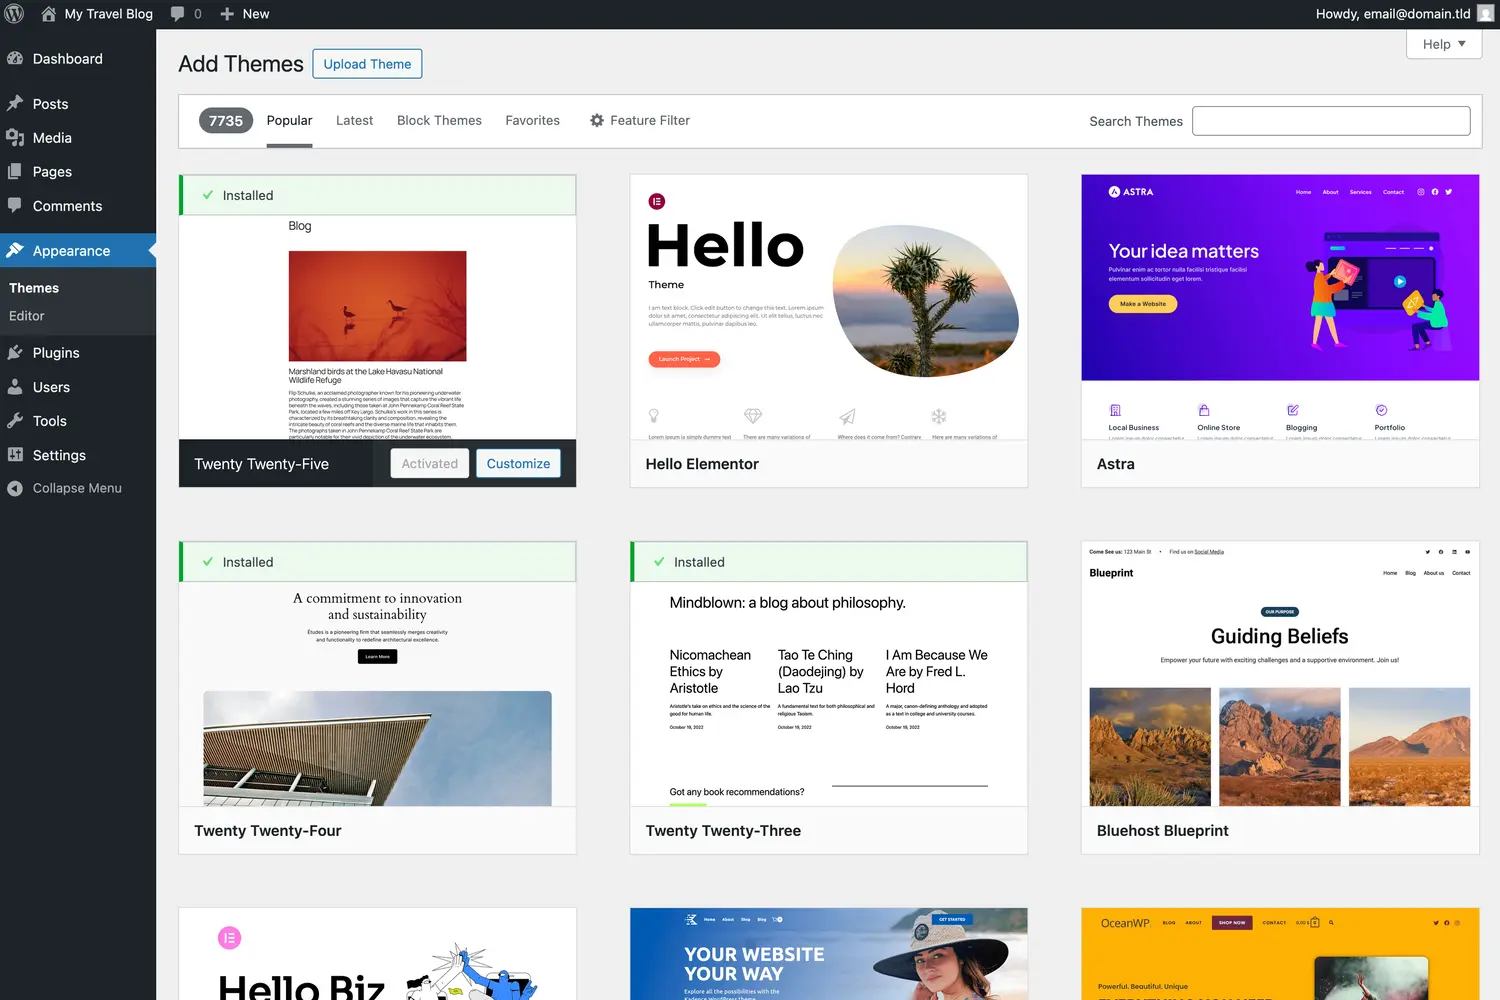Open Twenty Twenty-Three theme thumbnail
The width and height of the screenshot is (1500, 1000).
829,694
